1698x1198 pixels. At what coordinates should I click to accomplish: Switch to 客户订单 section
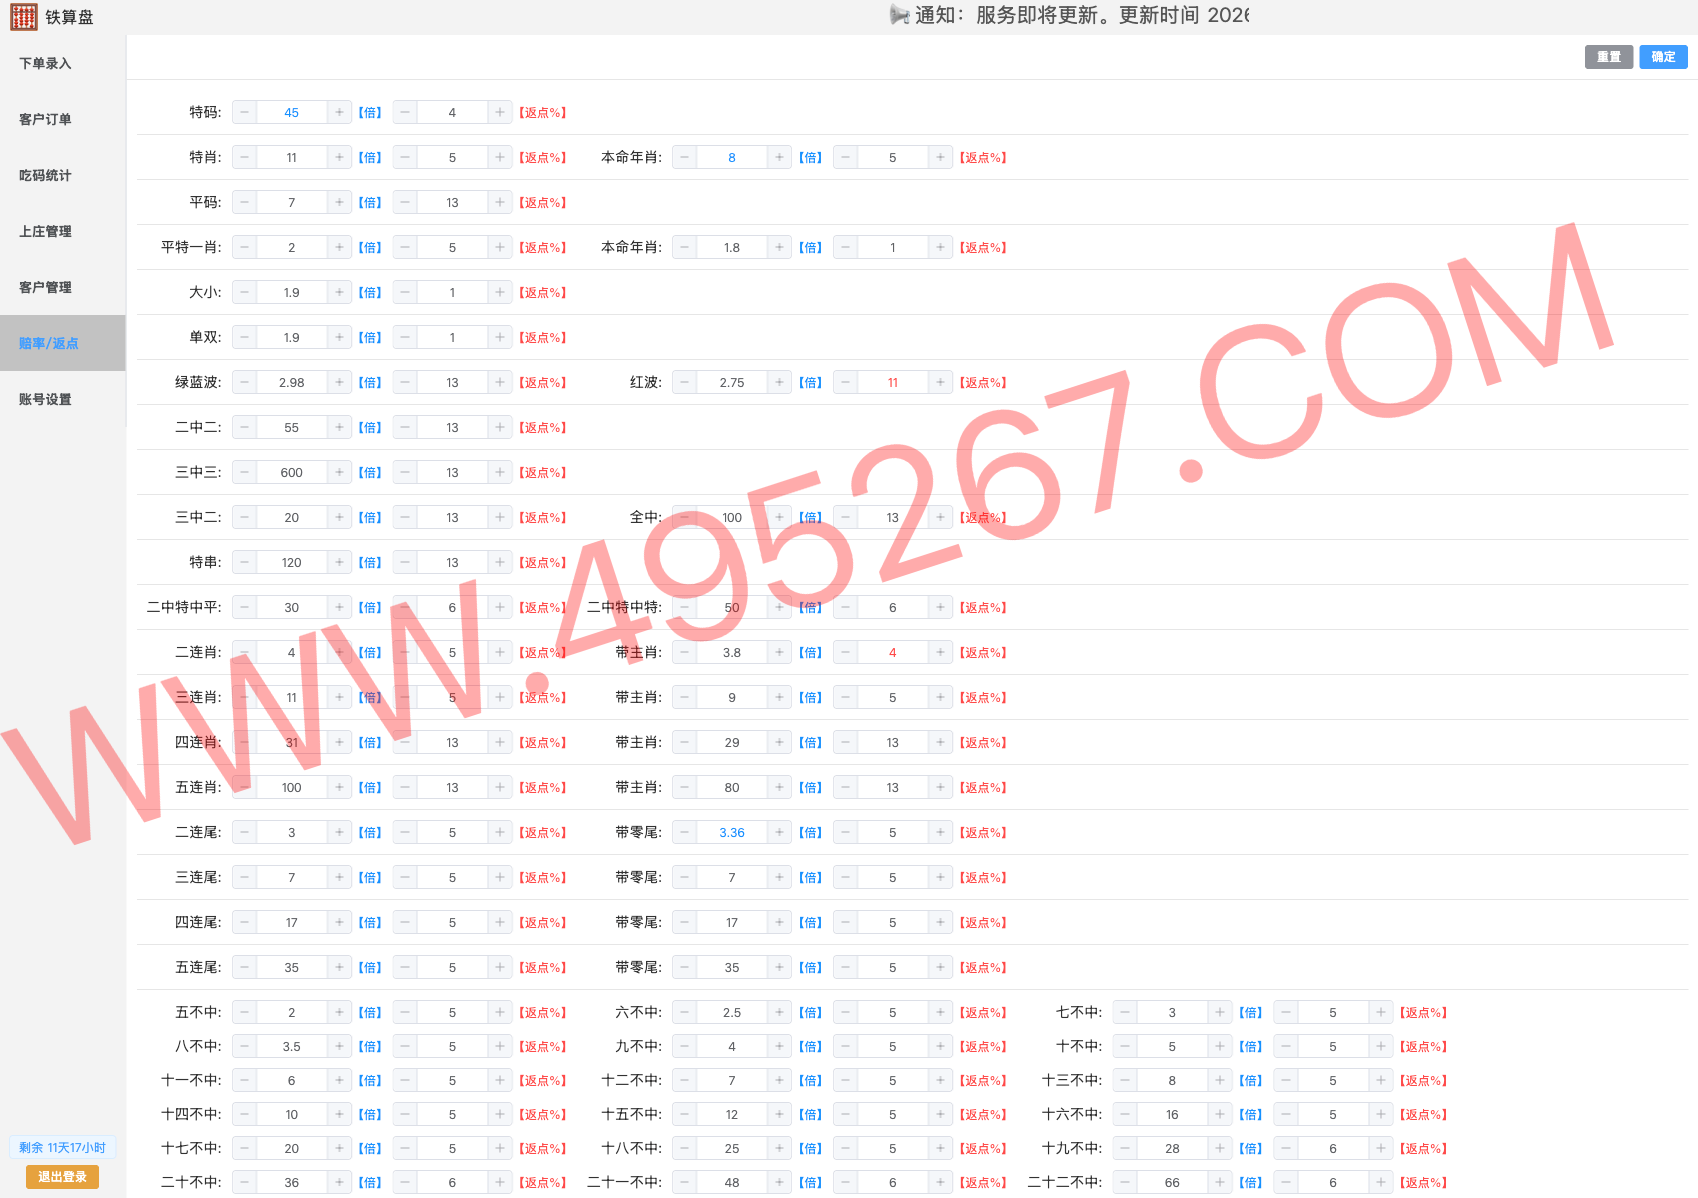click(44, 119)
